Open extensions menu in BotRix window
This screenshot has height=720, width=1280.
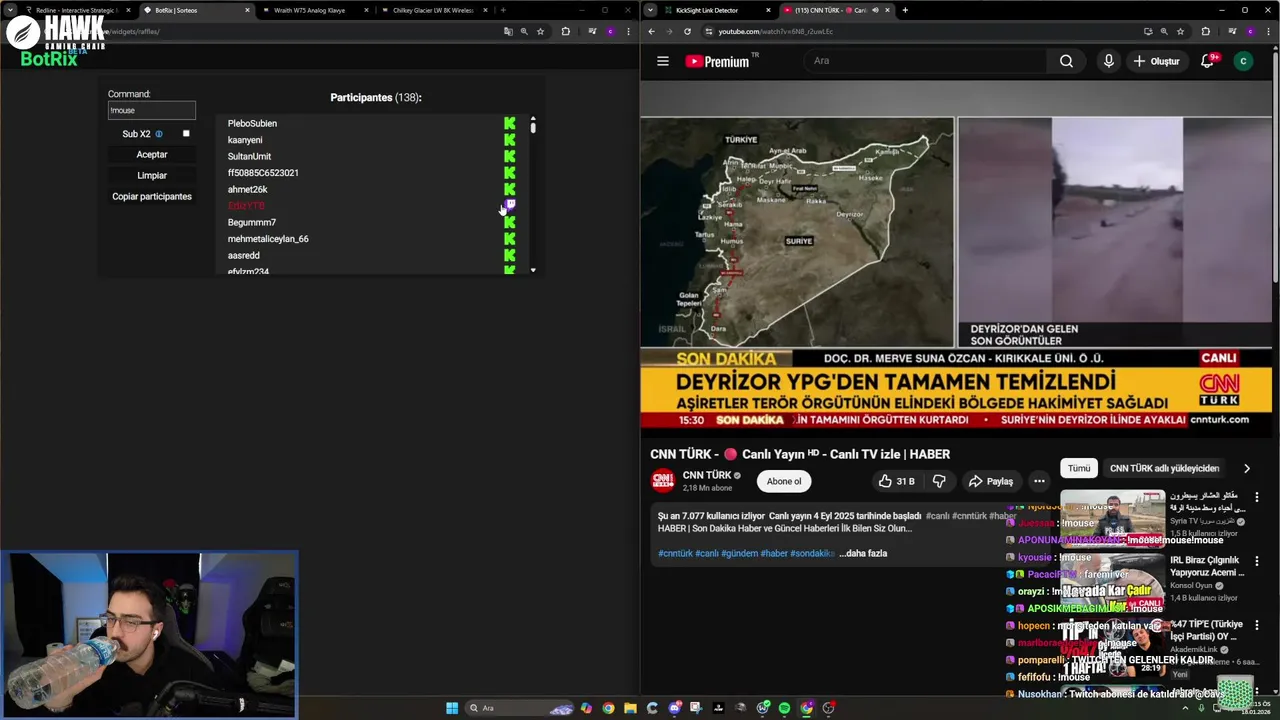565,31
